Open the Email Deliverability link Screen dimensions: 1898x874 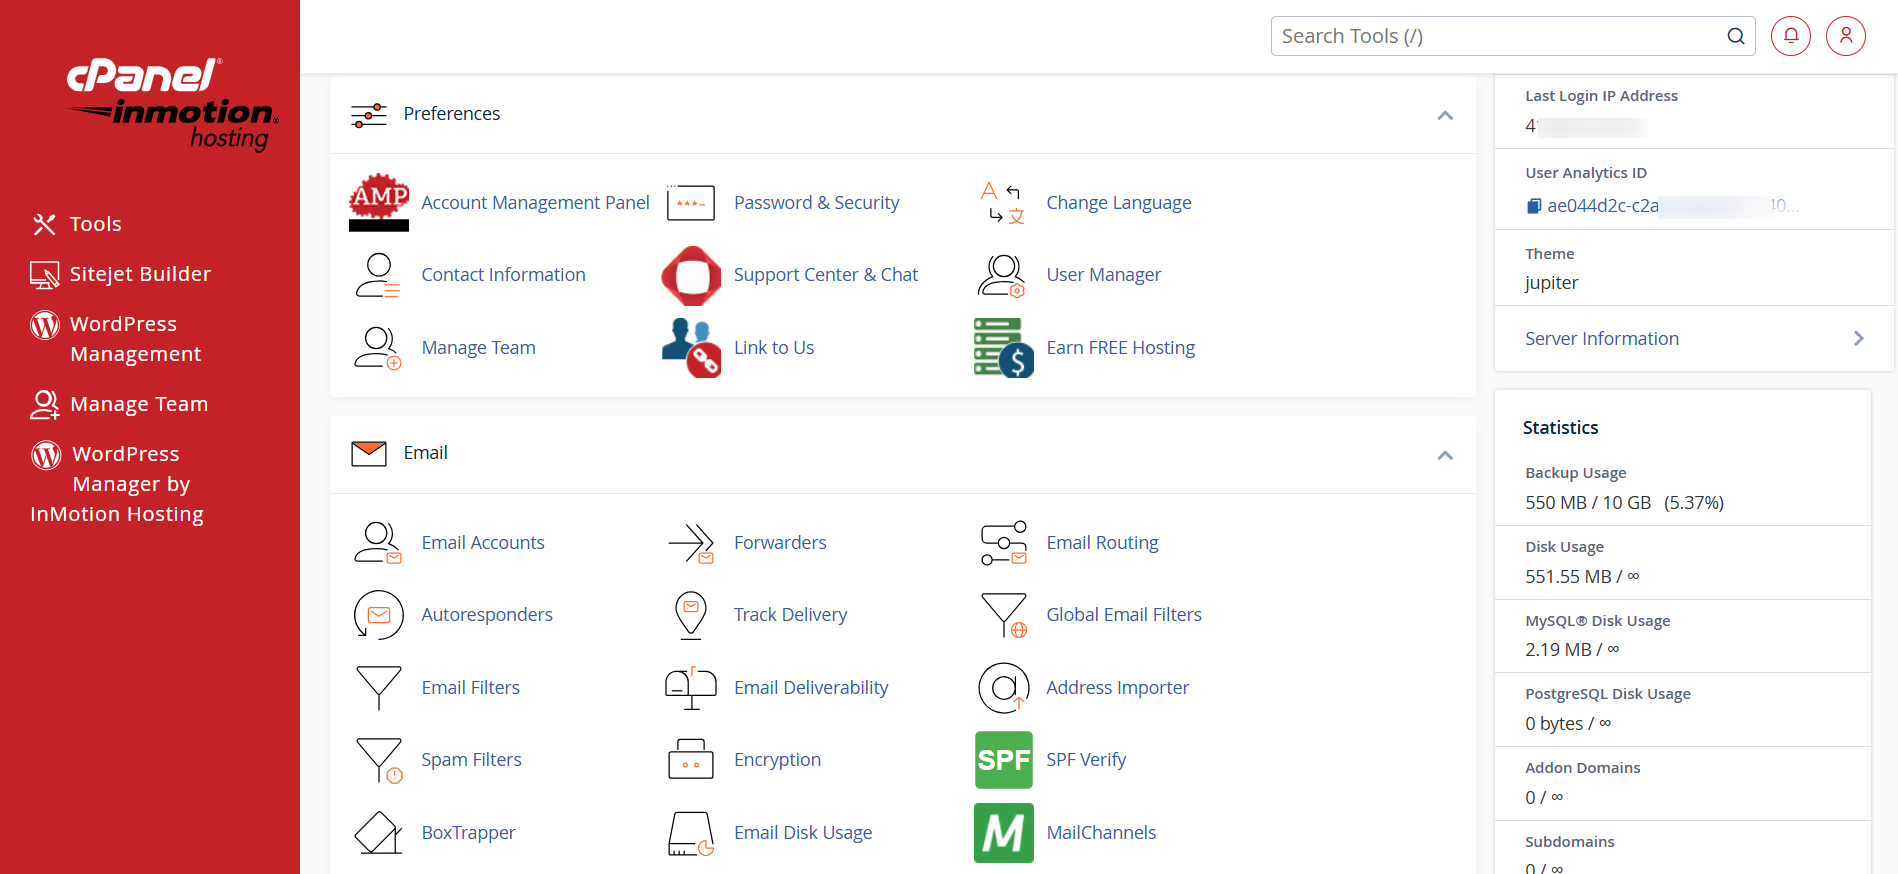coord(811,688)
